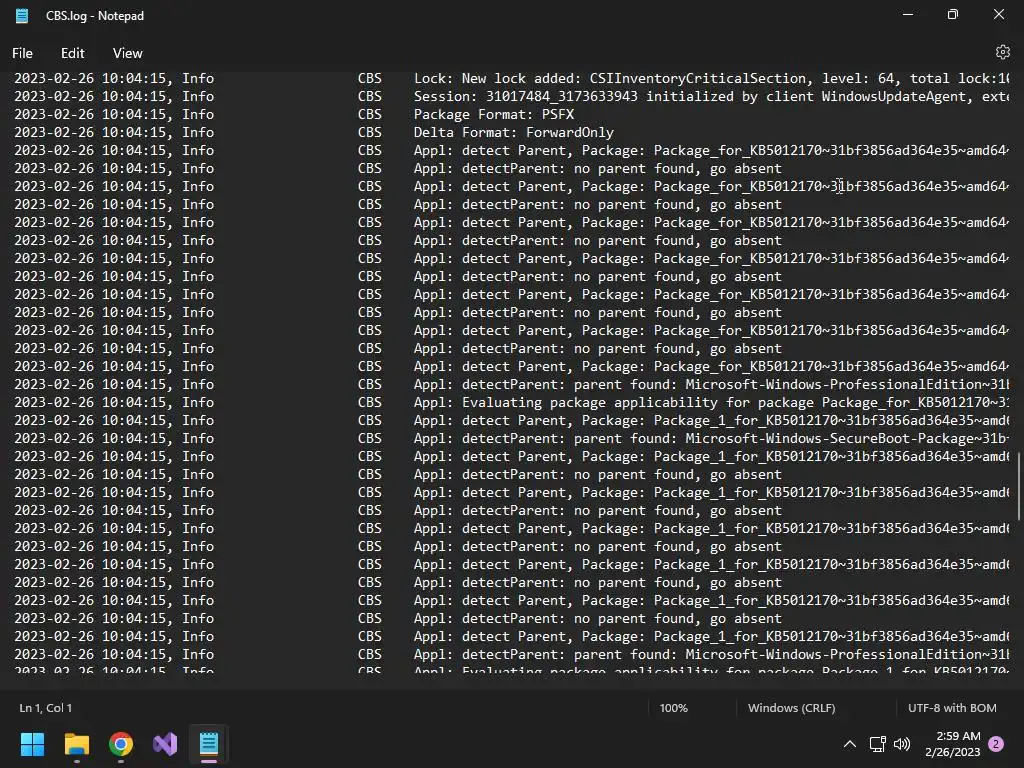This screenshot has width=1024, height=768.
Task: Close the CBS.log Notepad window
Action: point(999,14)
